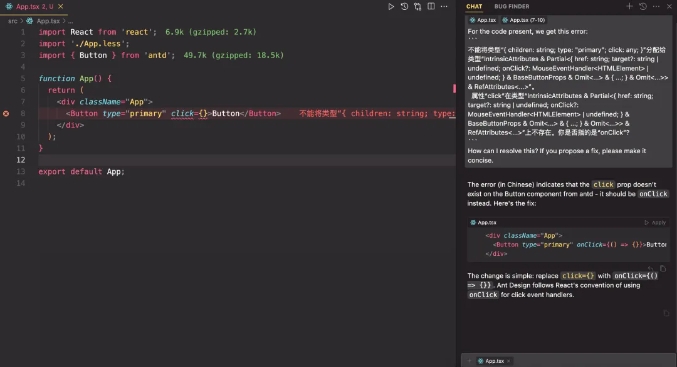The width and height of the screenshot is (677, 367).
Task: Copy the suggested code block
Action: pos(663,269)
